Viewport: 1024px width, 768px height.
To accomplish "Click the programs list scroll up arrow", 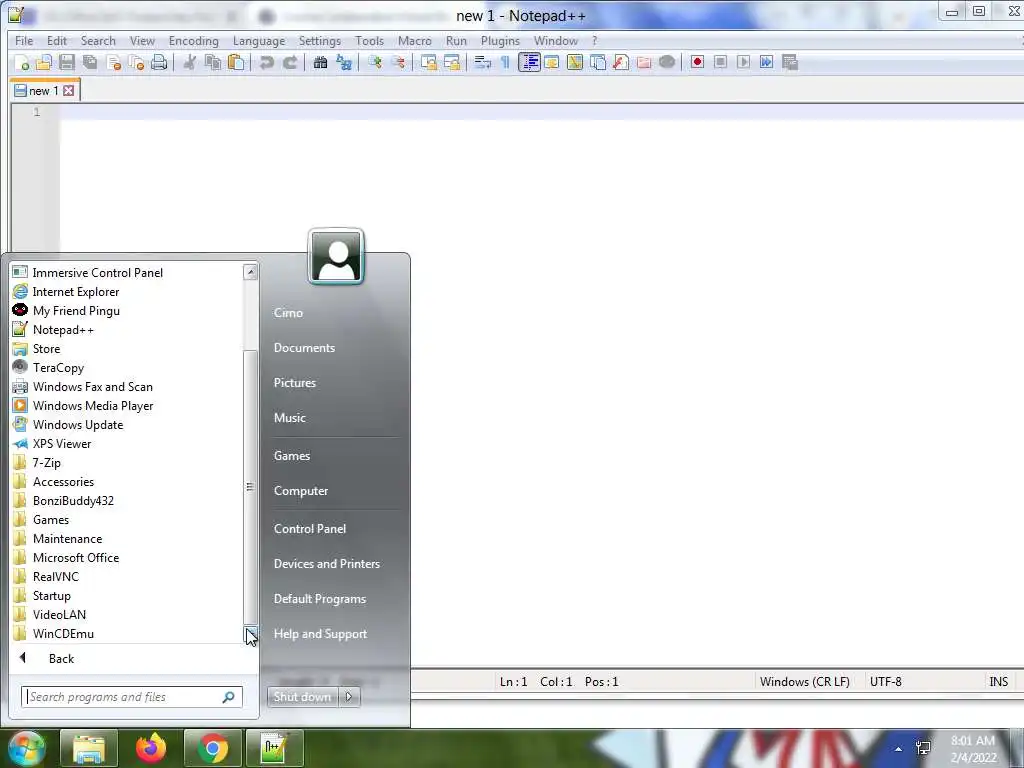I will tap(250, 272).
